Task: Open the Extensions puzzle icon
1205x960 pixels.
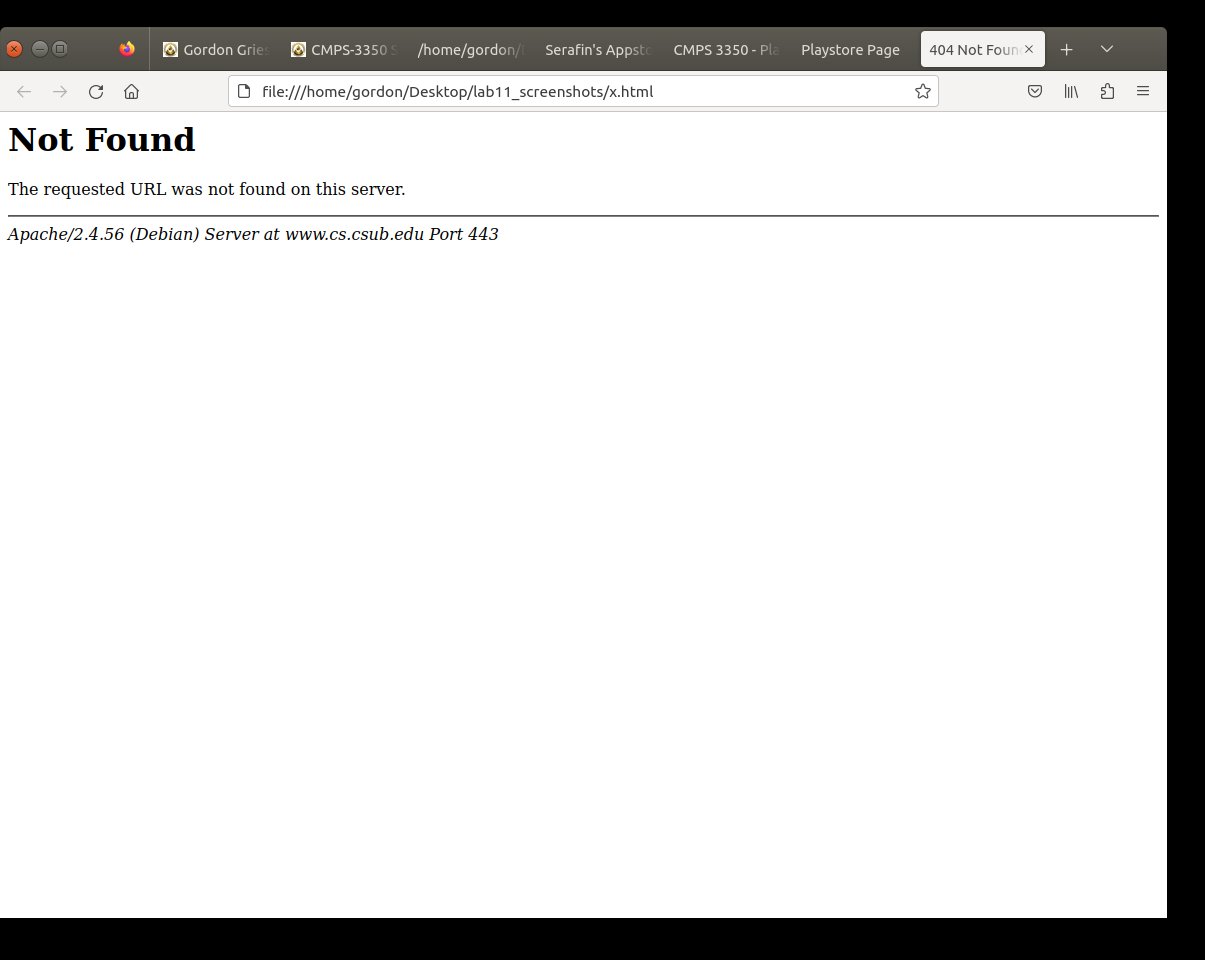Action: (1107, 92)
